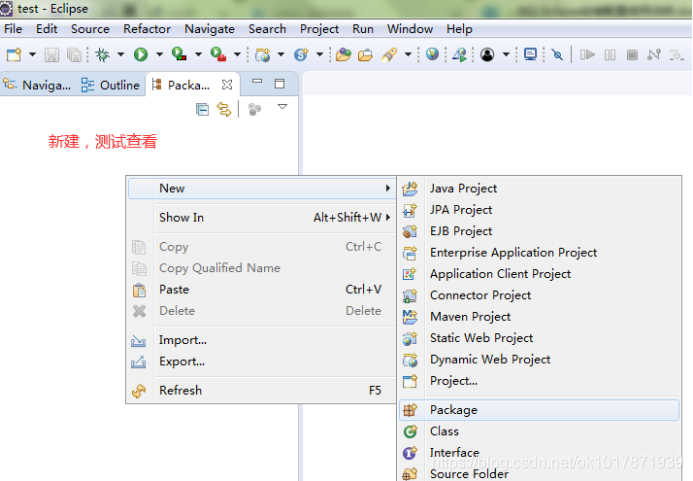Viewport: 693px width, 481px height.
Task: Click the Open Task folder icon
Action: pyautogui.click(x=365, y=55)
